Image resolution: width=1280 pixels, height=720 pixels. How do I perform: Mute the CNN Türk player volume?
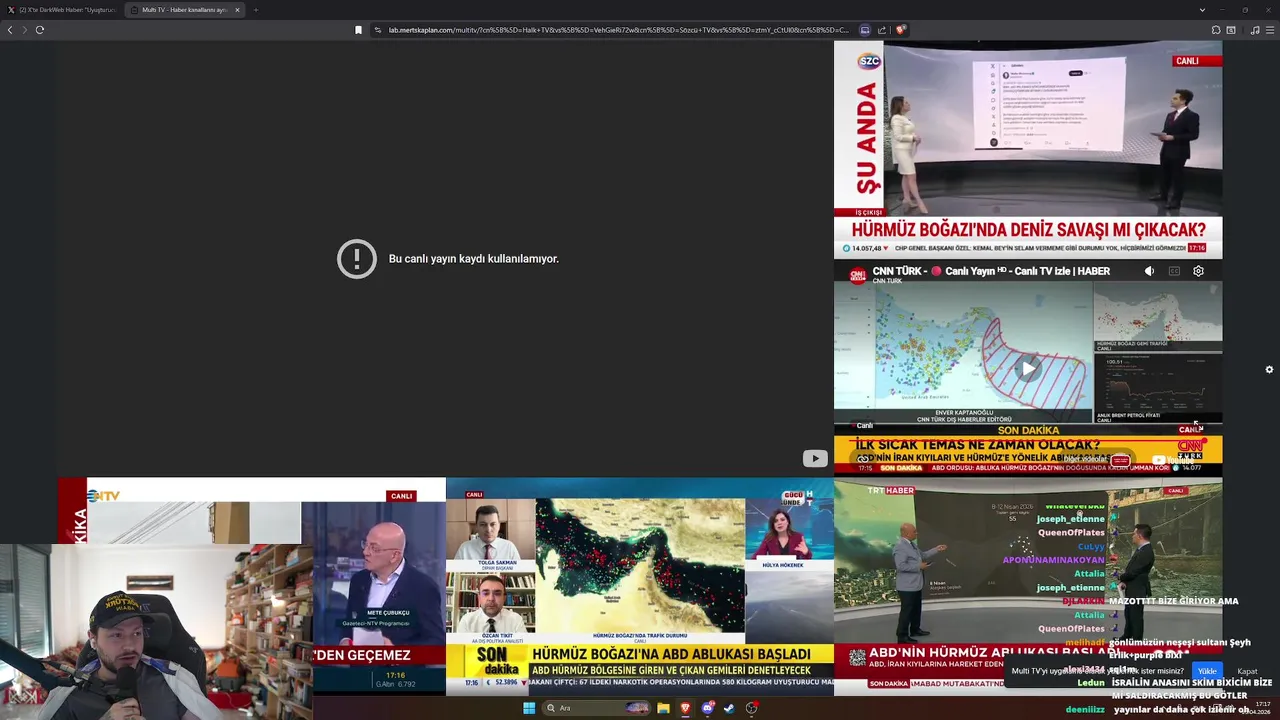tap(1149, 271)
